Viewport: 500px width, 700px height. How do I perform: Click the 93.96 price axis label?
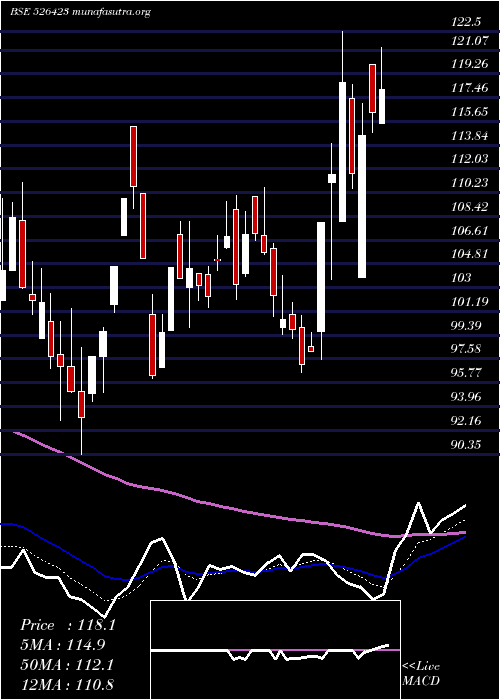pos(467,396)
